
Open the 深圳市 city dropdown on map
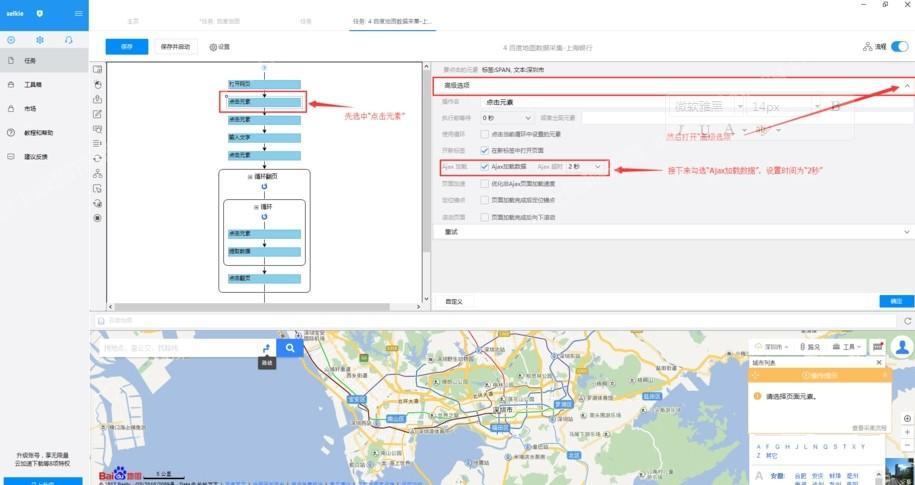(771, 347)
